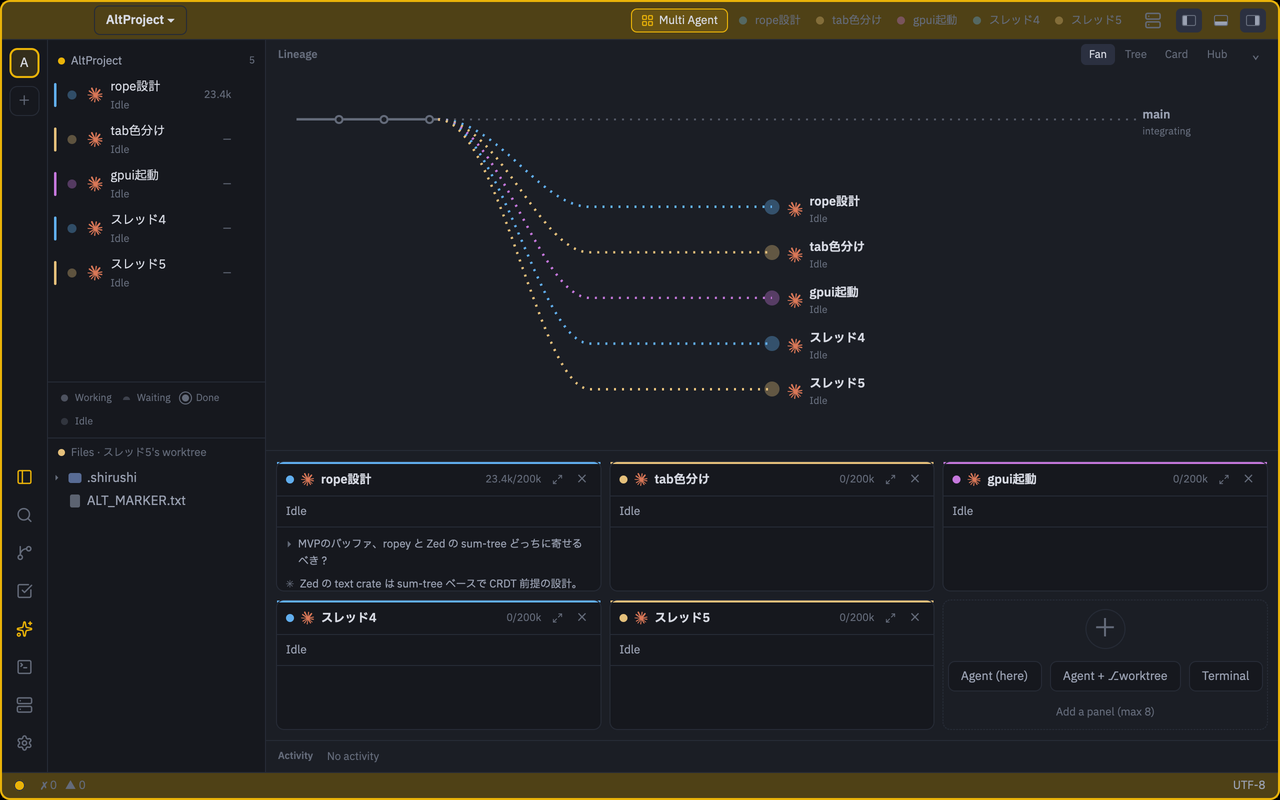Select tab色分け agent in sidebar list
1280x800 pixels.
[156, 139]
